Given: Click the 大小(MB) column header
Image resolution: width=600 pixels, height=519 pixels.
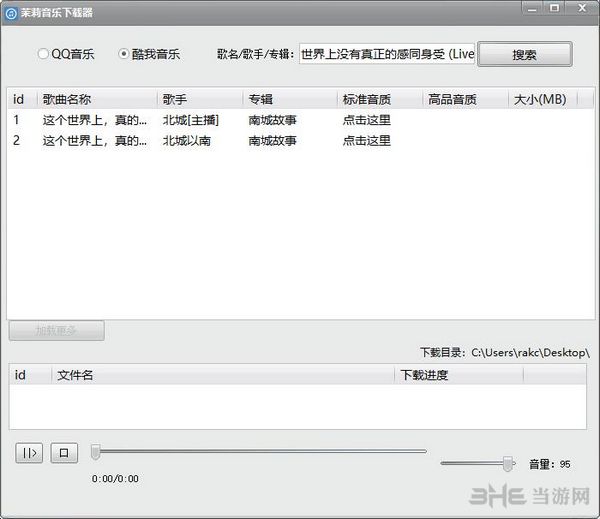Looking at the screenshot, I should [x=543, y=100].
